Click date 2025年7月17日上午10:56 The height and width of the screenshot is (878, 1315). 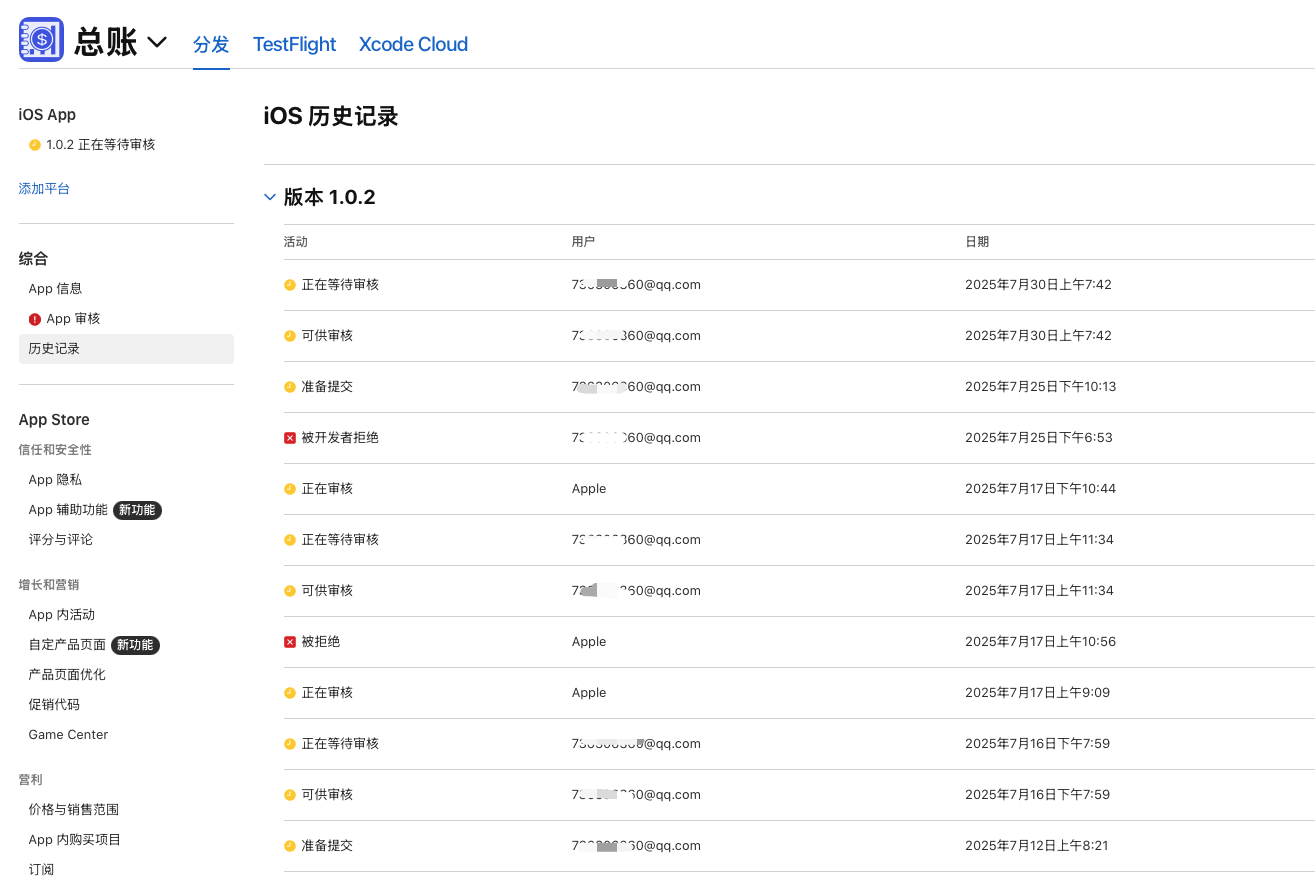(1040, 642)
